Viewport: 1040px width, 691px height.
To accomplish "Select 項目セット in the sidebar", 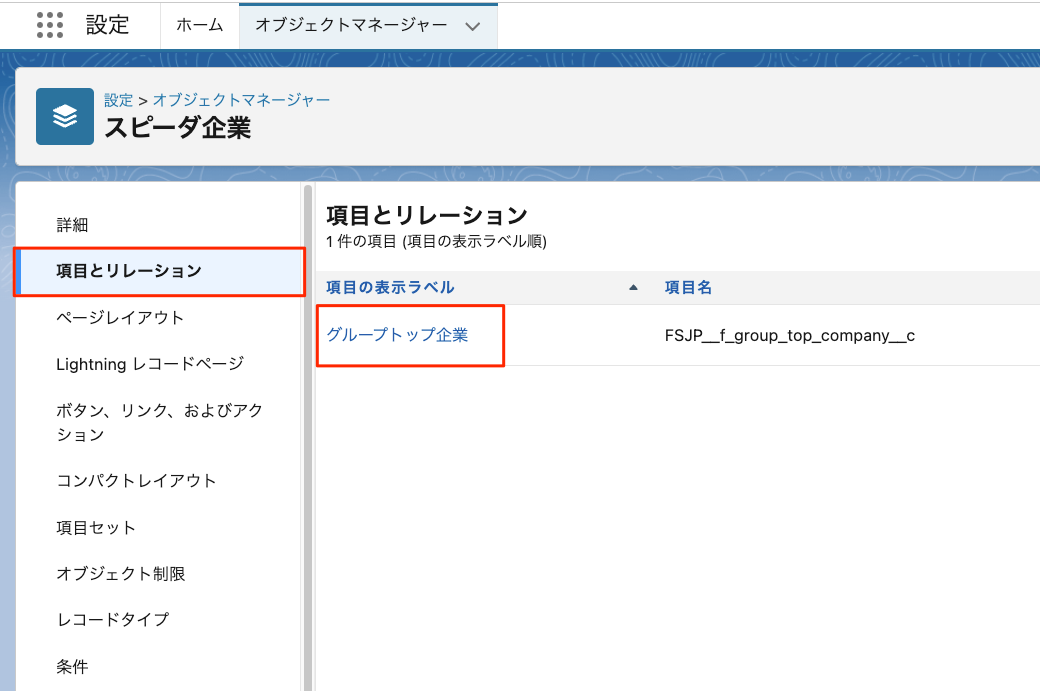I will click(96, 527).
